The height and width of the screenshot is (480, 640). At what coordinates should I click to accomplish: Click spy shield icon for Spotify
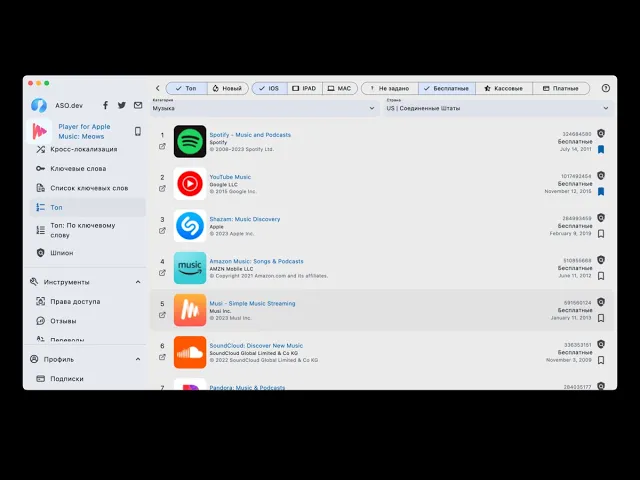(x=601, y=133)
